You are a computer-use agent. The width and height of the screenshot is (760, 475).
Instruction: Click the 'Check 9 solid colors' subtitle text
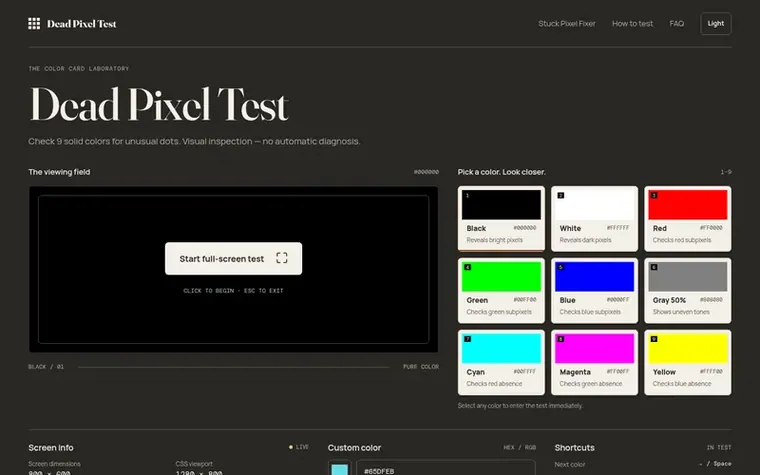pos(194,142)
